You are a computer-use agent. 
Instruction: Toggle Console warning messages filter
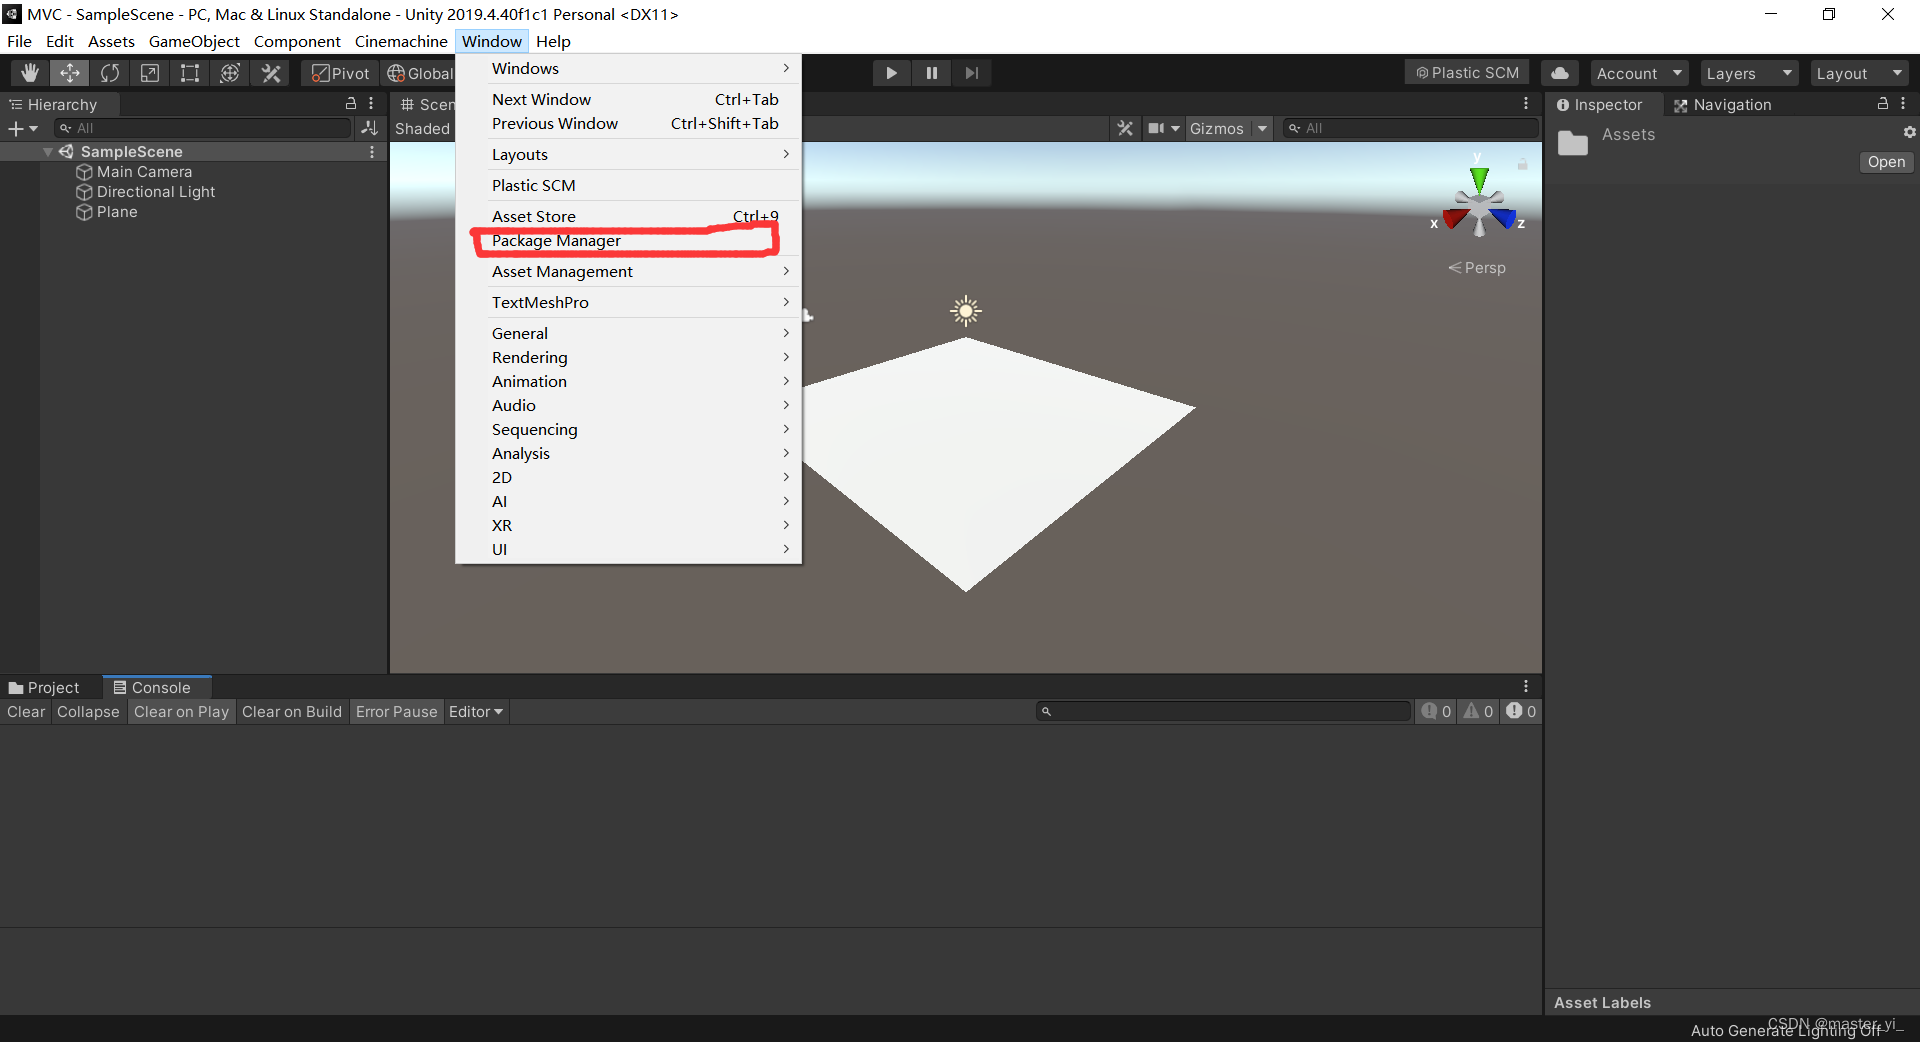click(1478, 712)
